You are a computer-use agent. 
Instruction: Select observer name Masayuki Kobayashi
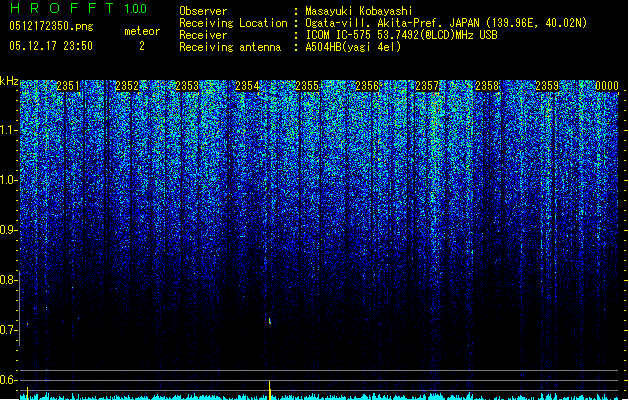359,11
